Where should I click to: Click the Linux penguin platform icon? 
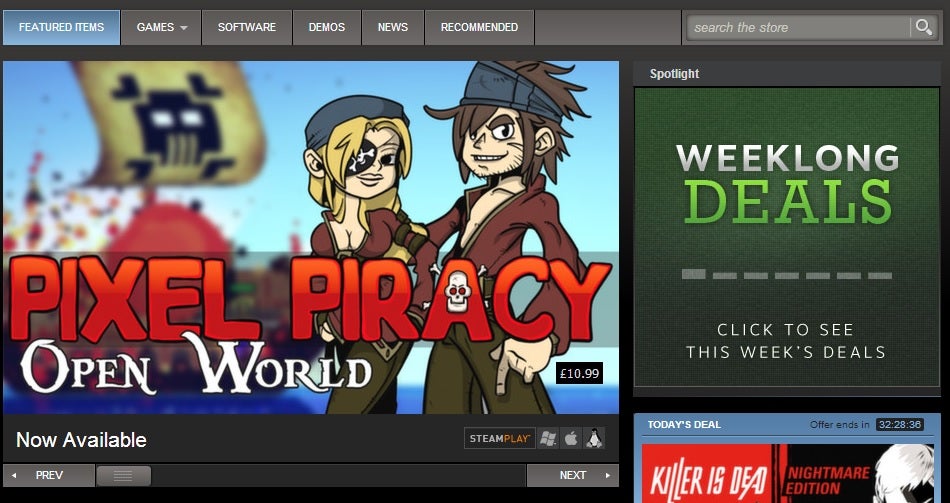click(595, 438)
